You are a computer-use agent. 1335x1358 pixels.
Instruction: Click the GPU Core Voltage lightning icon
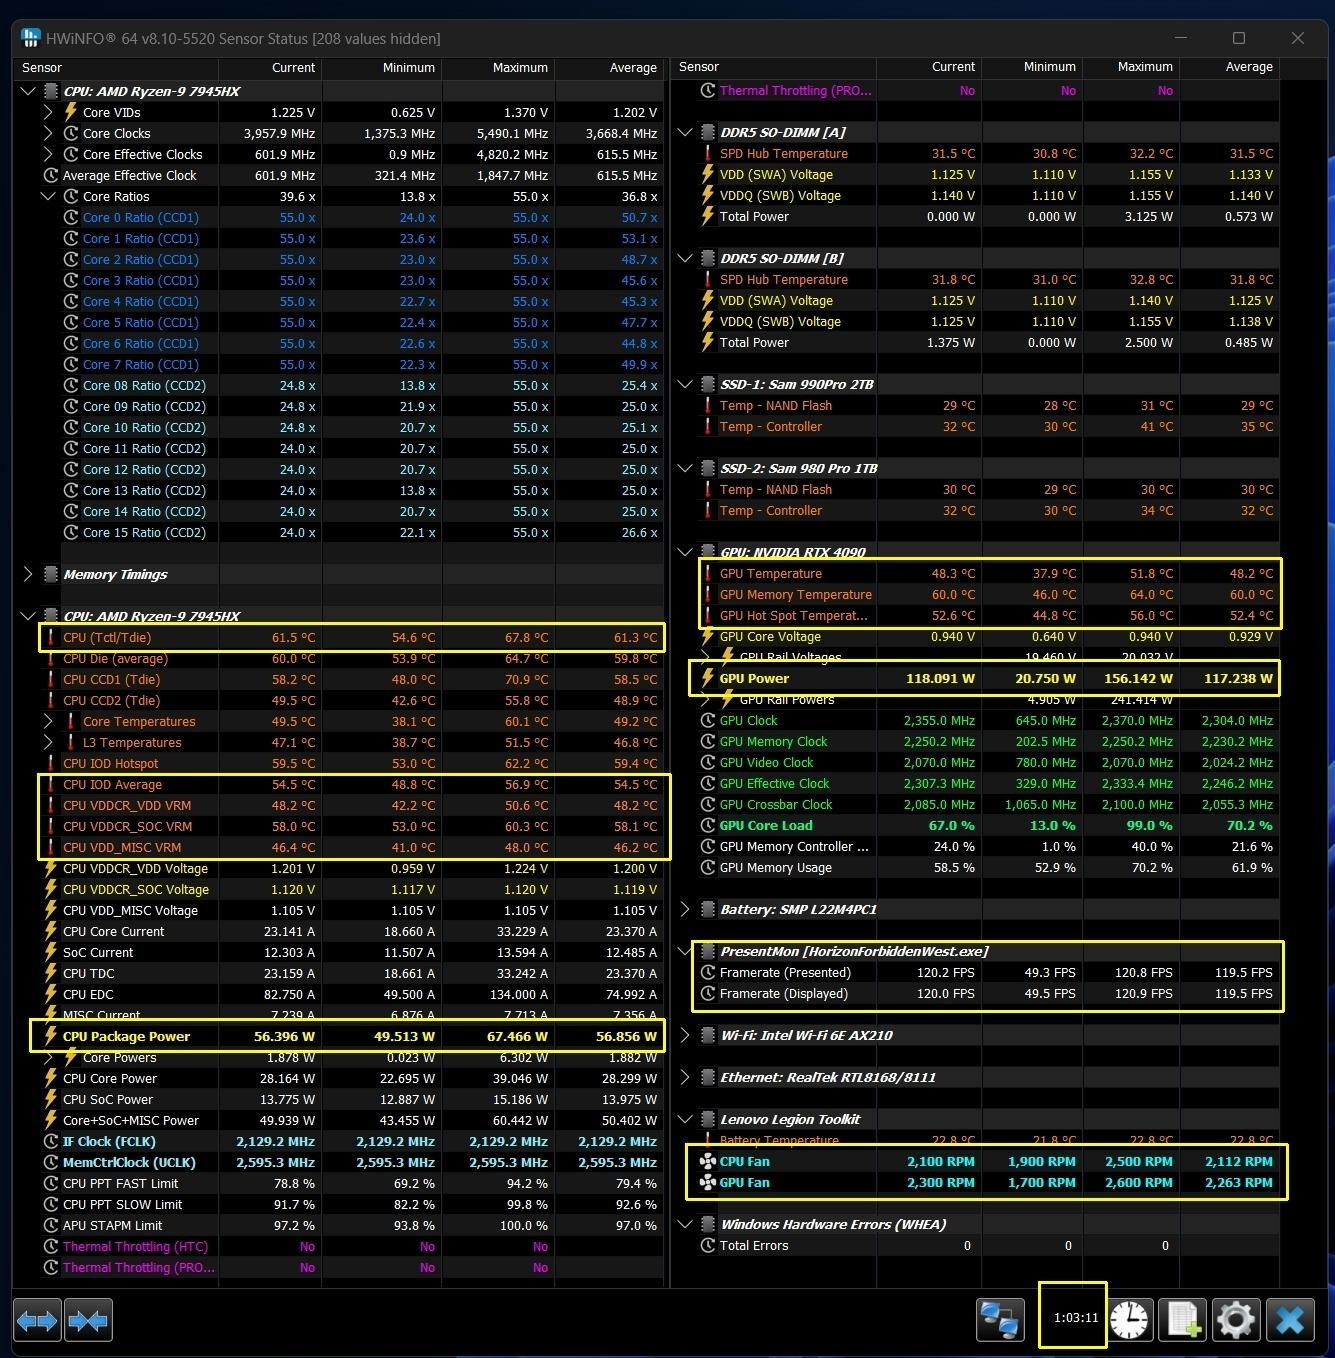pyautogui.click(x=708, y=637)
